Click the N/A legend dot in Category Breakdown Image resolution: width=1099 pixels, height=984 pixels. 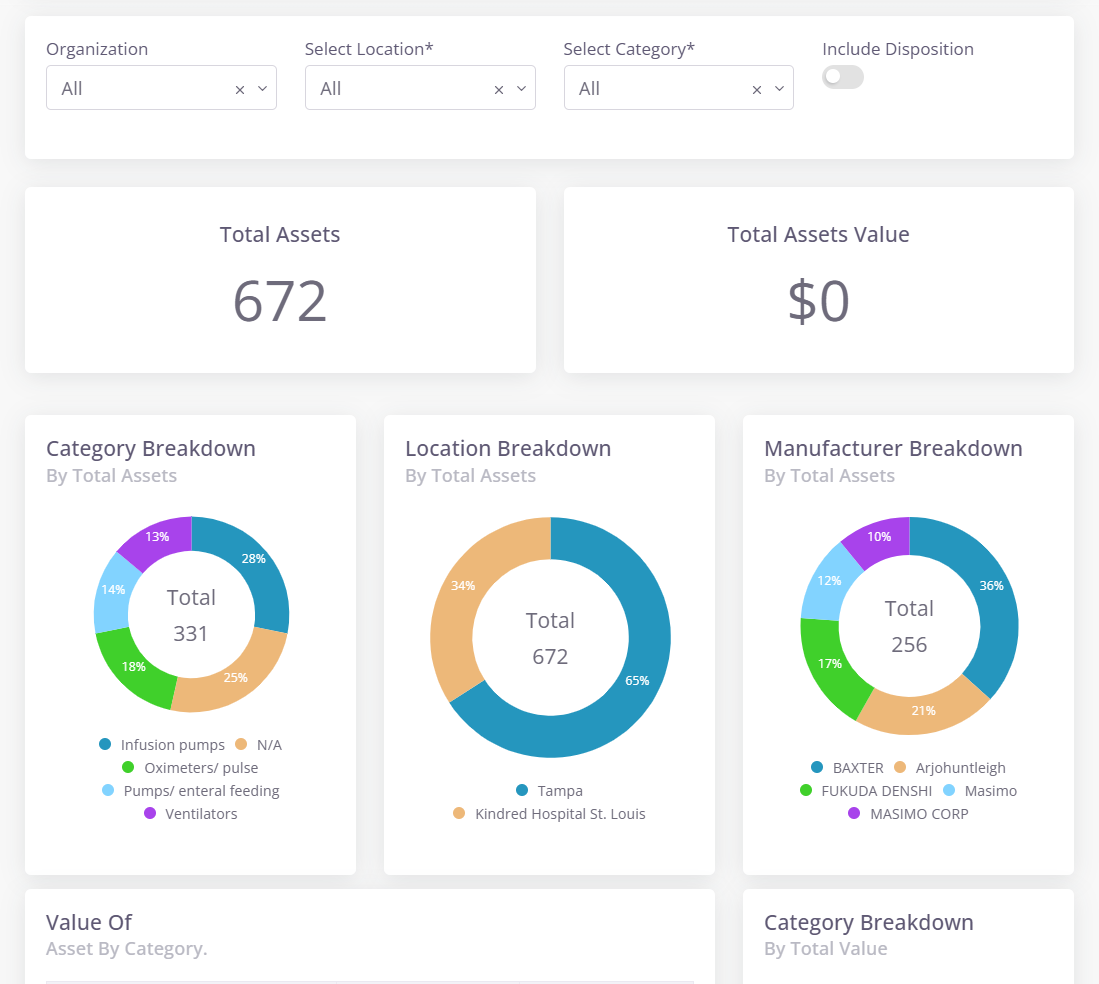click(241, 744)
